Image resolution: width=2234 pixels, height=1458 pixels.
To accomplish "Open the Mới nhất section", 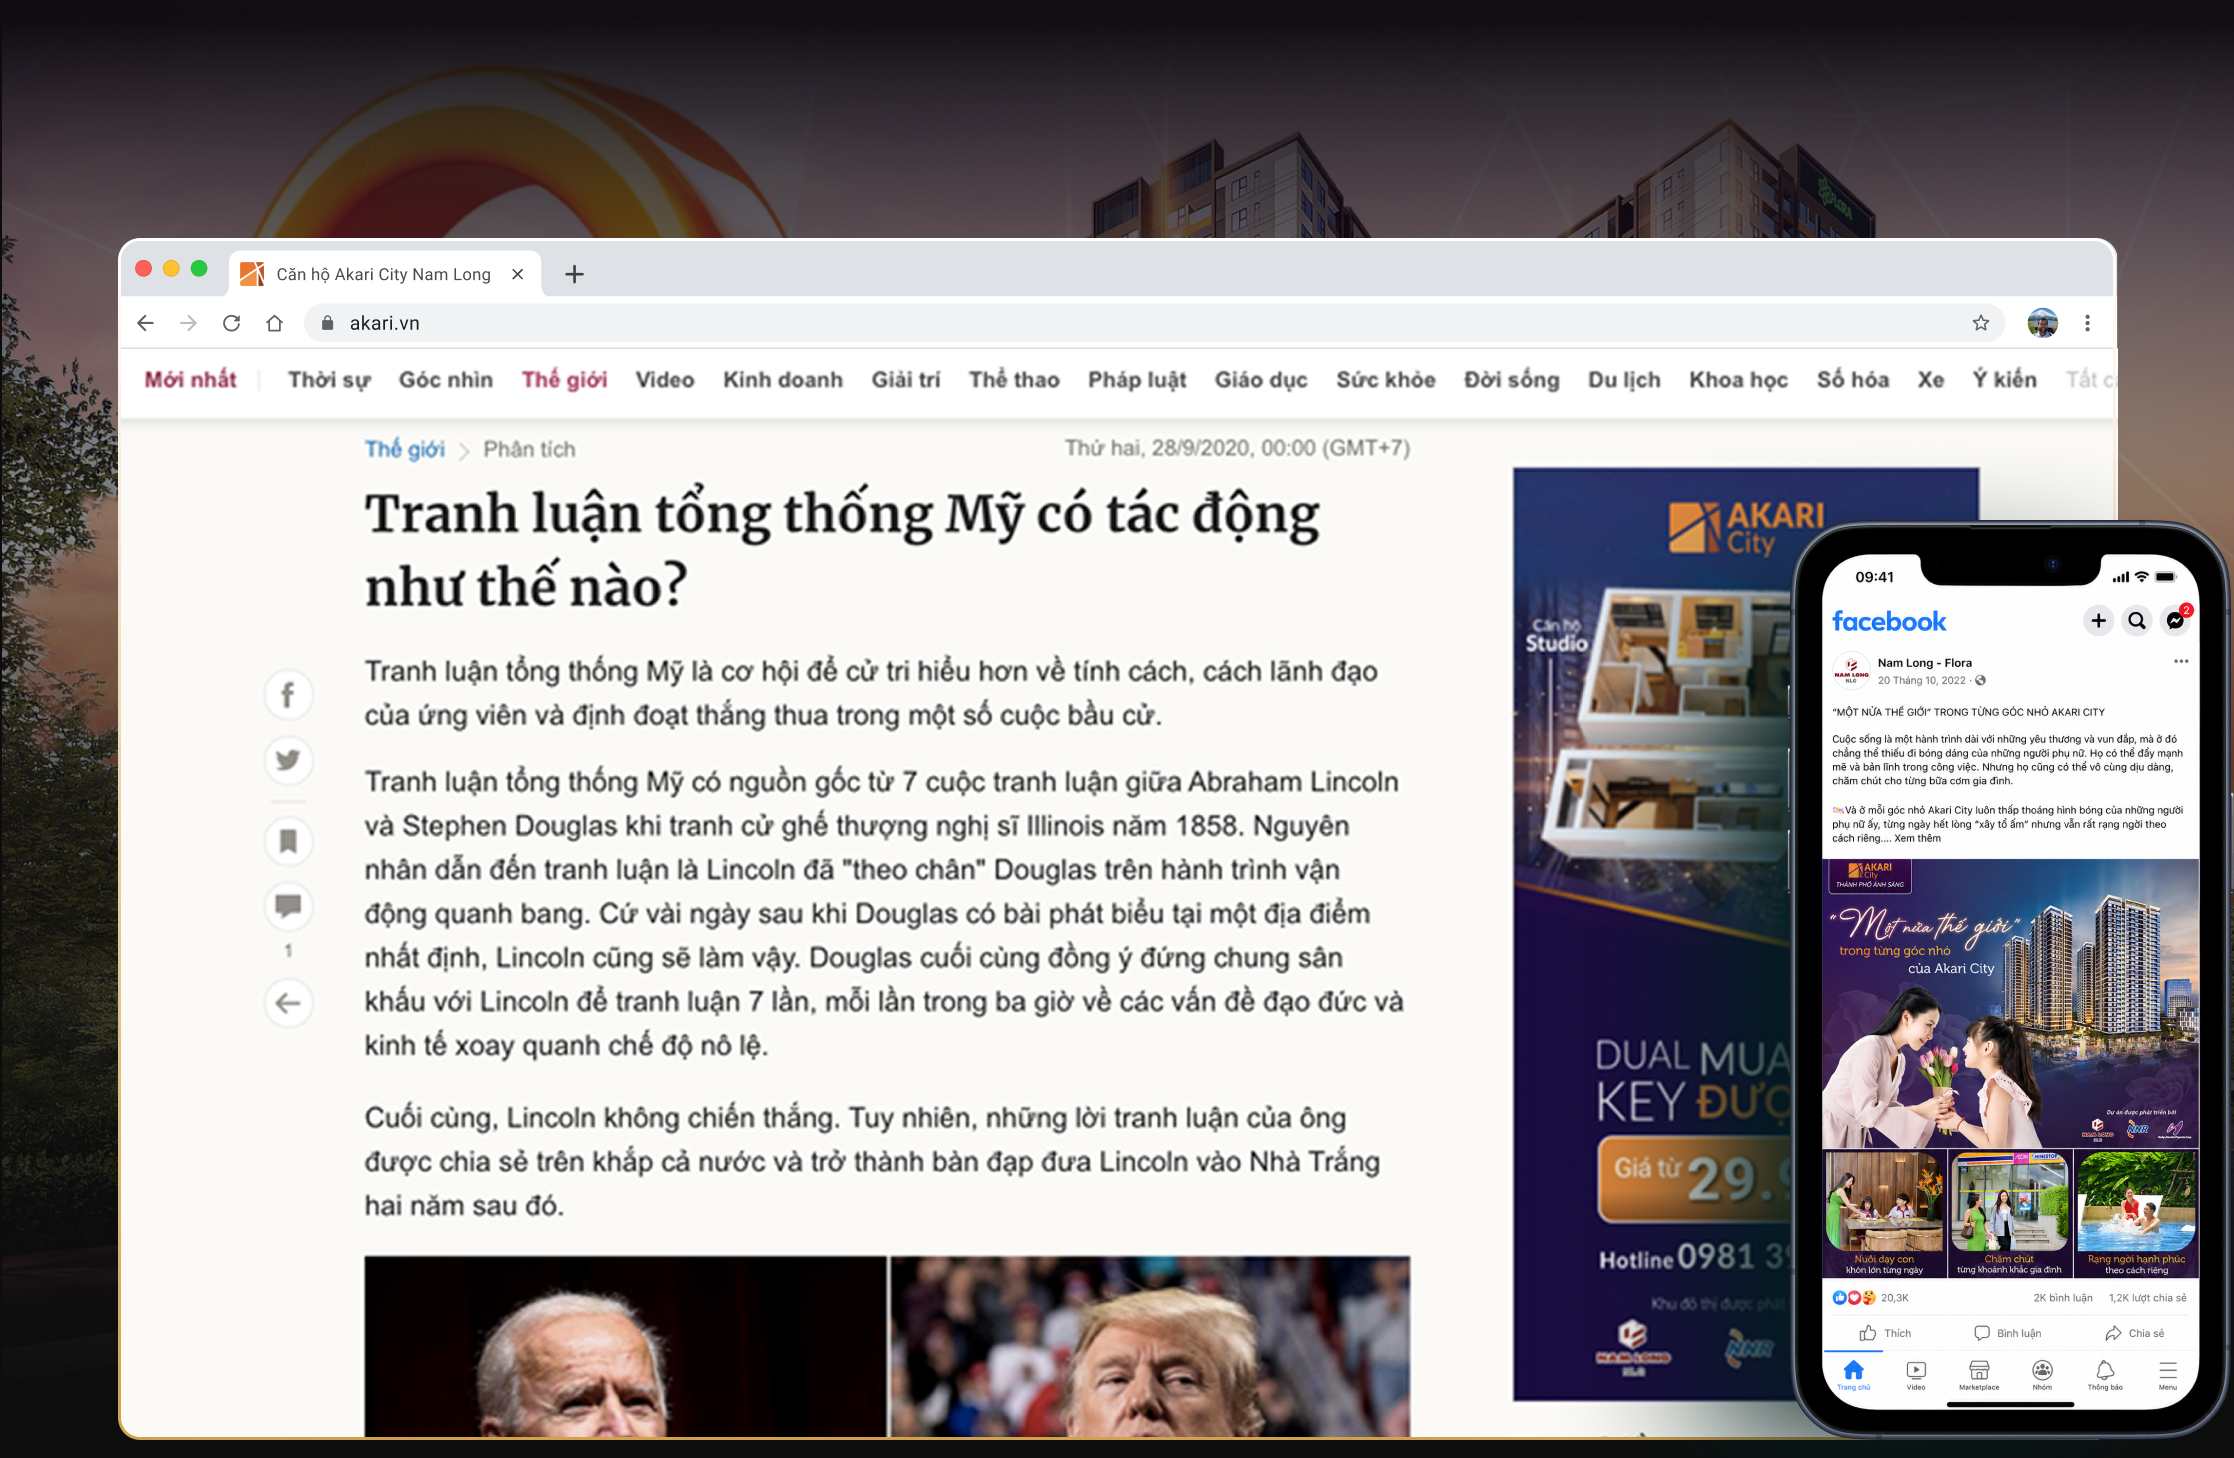I will 190,380.
